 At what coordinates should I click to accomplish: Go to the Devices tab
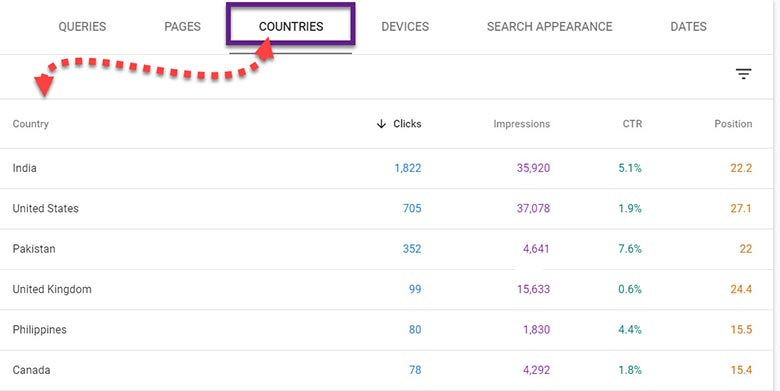pos(405,26)
